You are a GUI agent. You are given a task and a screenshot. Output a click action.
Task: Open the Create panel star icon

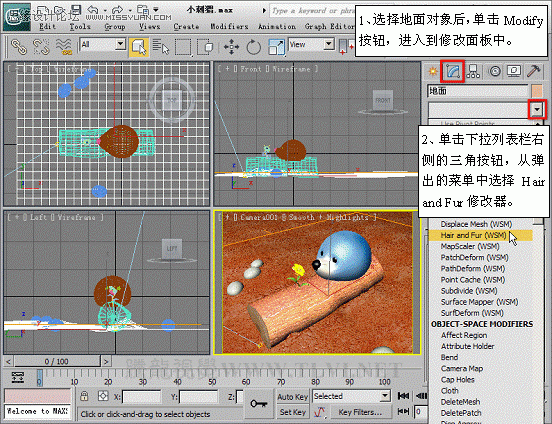pos(433,72)
